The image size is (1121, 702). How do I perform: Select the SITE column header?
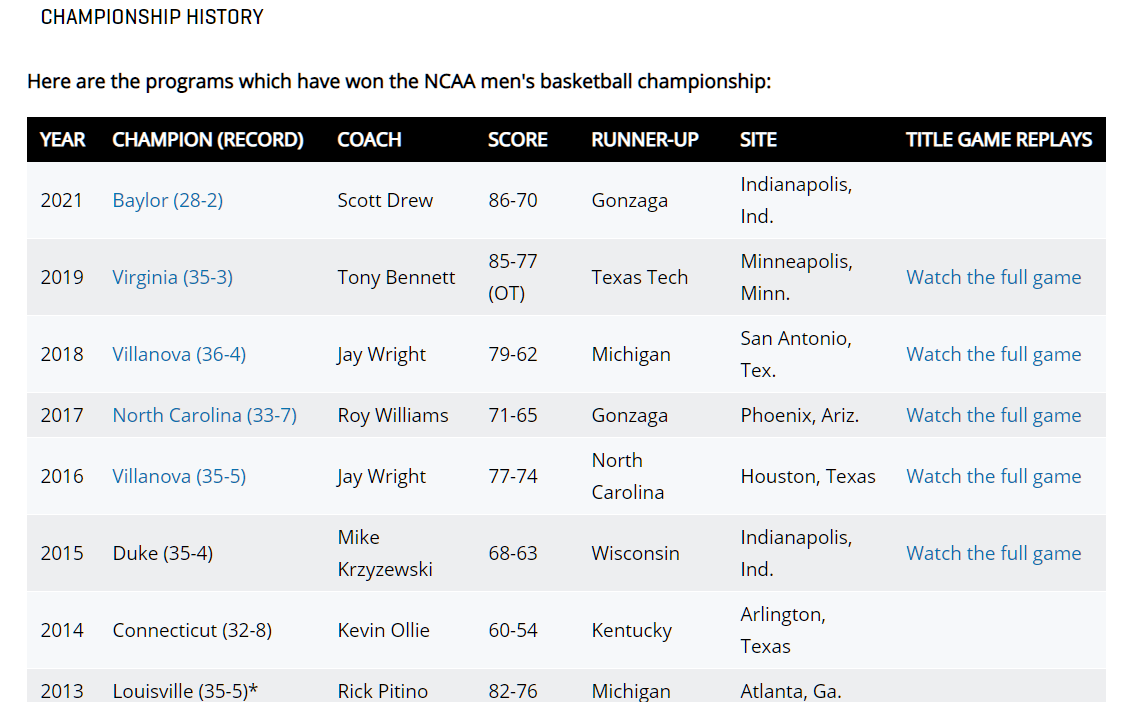click(x=758, y=140)
